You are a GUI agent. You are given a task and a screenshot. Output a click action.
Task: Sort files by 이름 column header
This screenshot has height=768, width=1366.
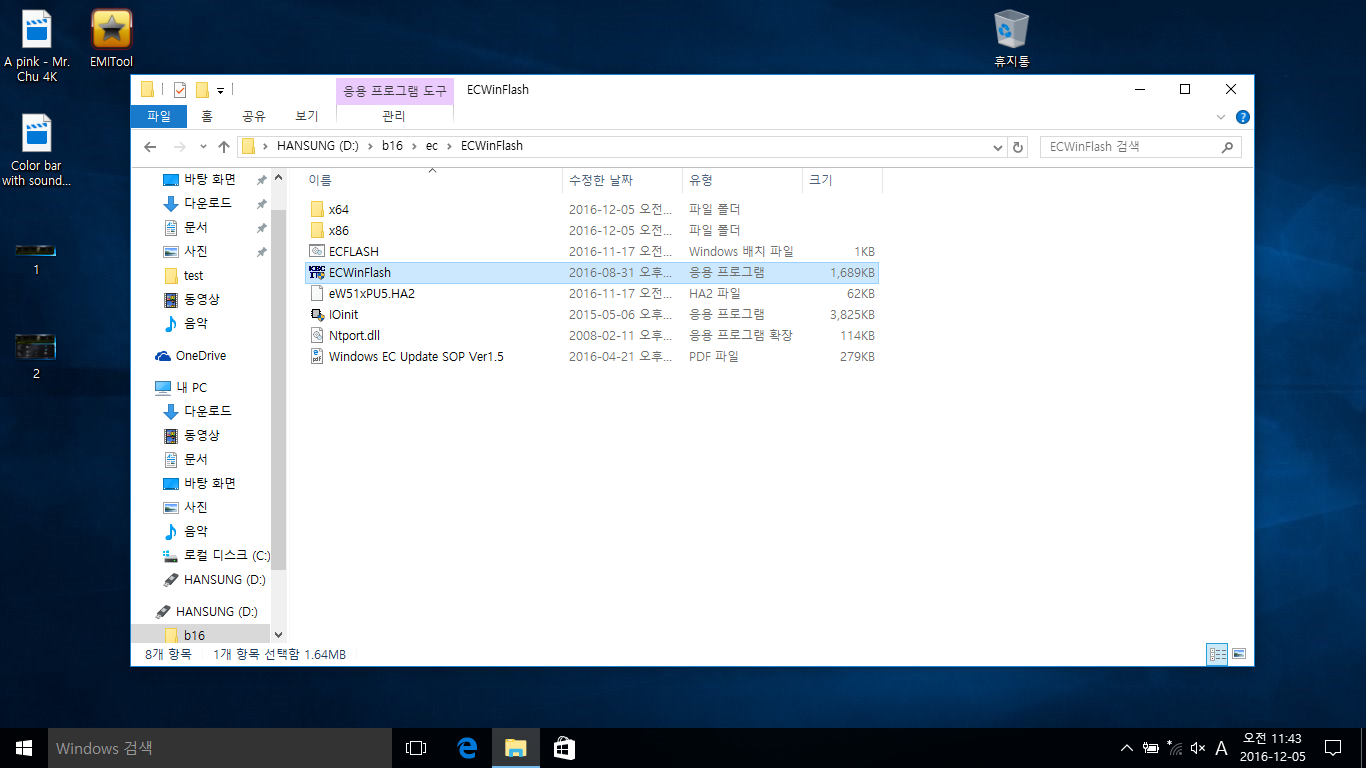click(433, 180)
